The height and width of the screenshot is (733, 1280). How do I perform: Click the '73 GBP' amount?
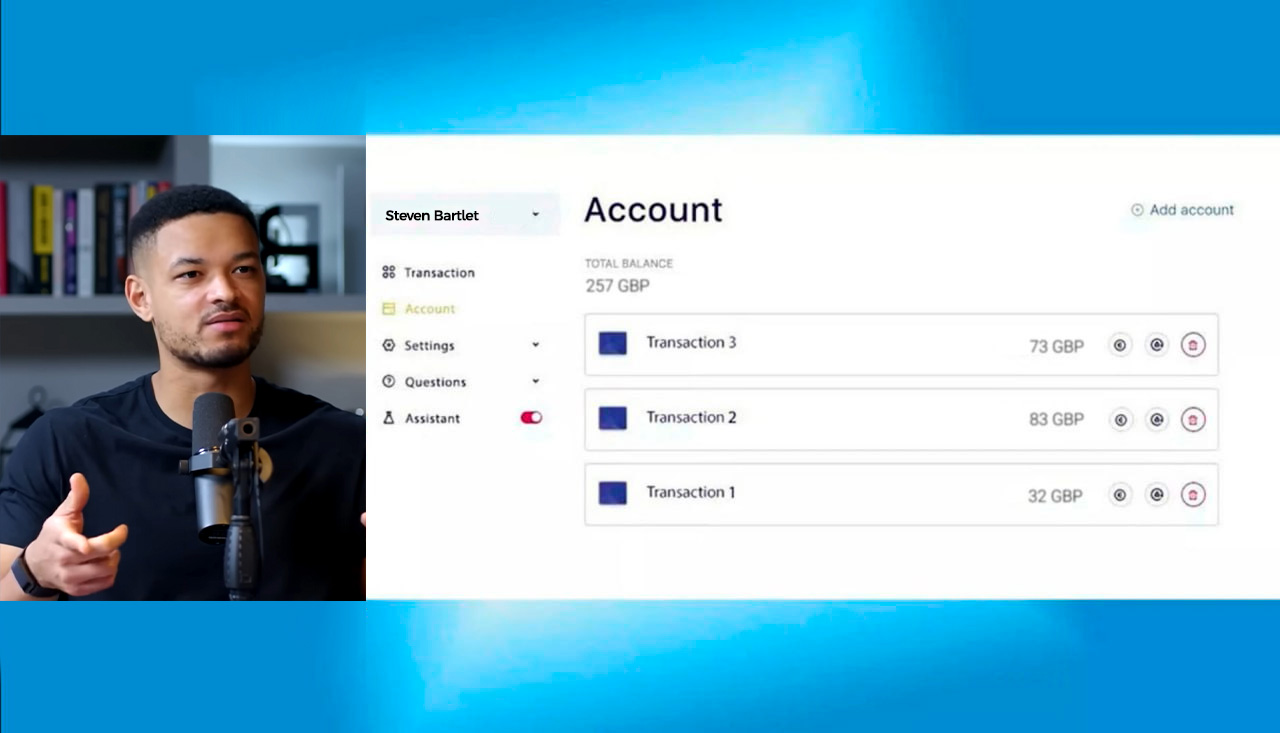[x=1056, y=346]
